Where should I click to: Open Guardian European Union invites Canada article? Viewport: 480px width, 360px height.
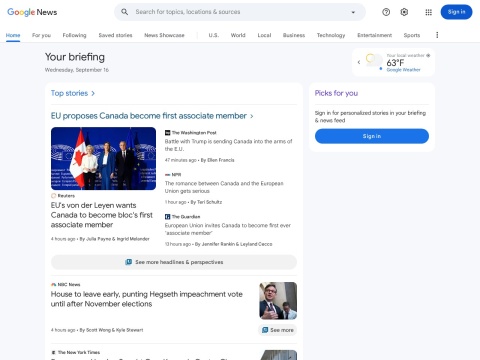coord(228,229)
